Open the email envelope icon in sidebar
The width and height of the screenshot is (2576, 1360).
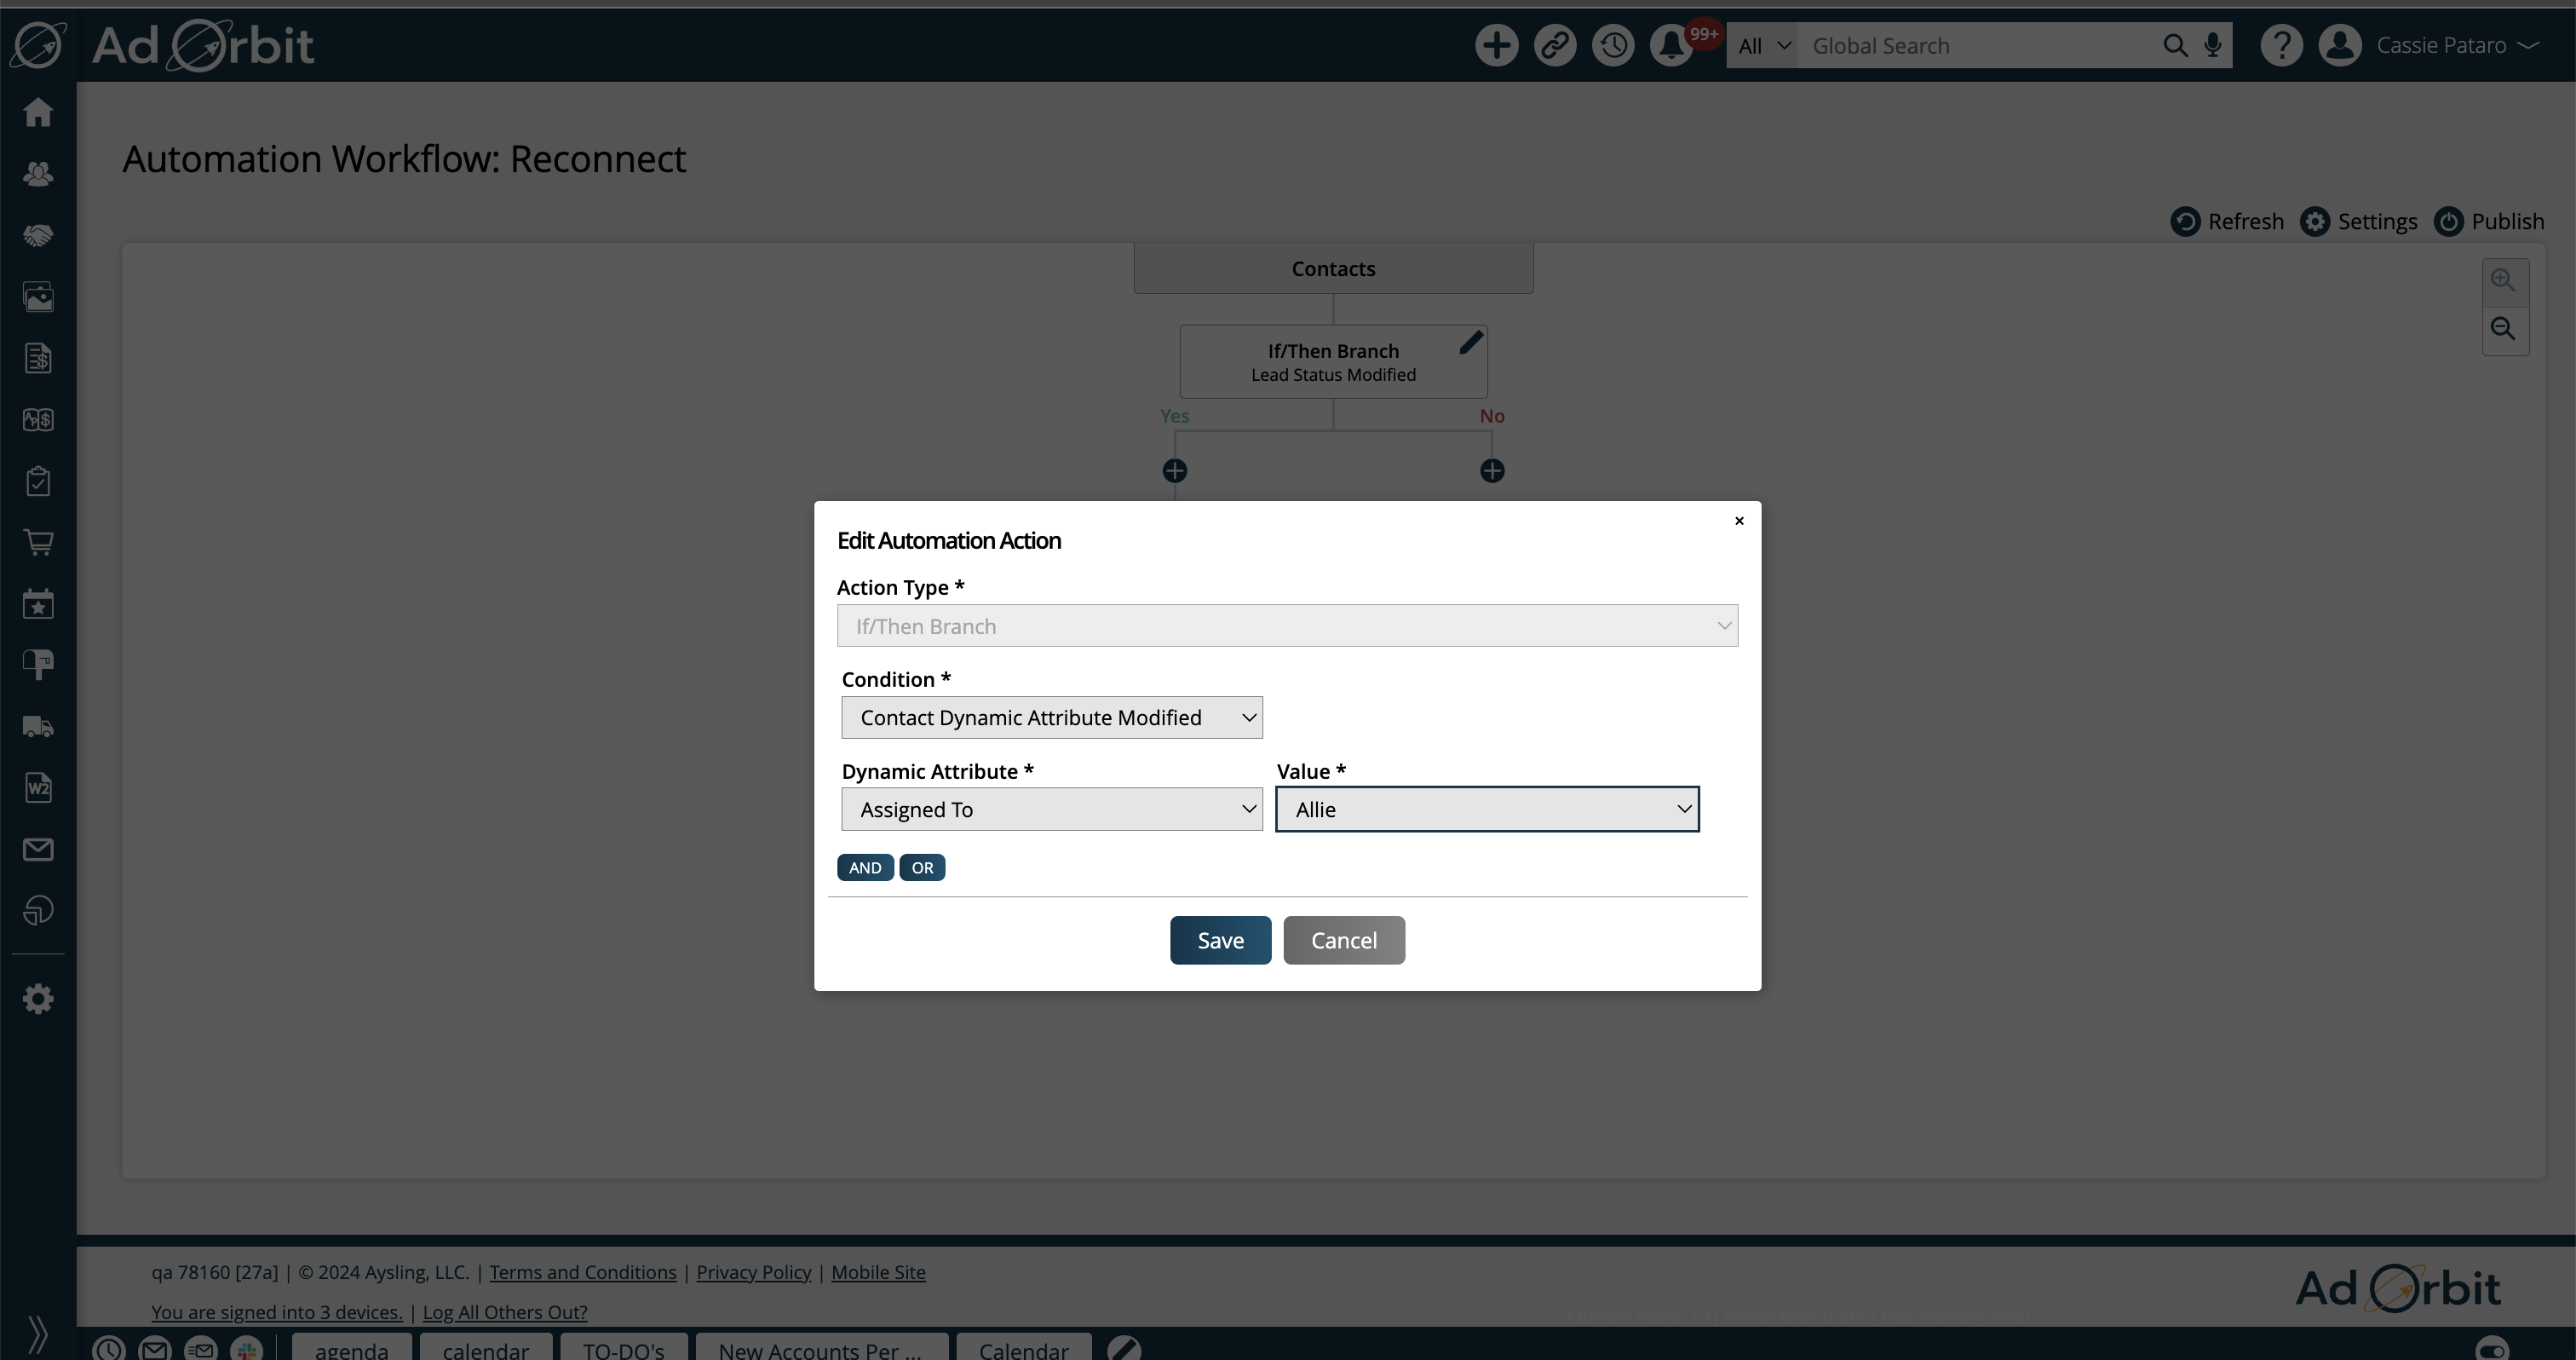tap(38, 849)
